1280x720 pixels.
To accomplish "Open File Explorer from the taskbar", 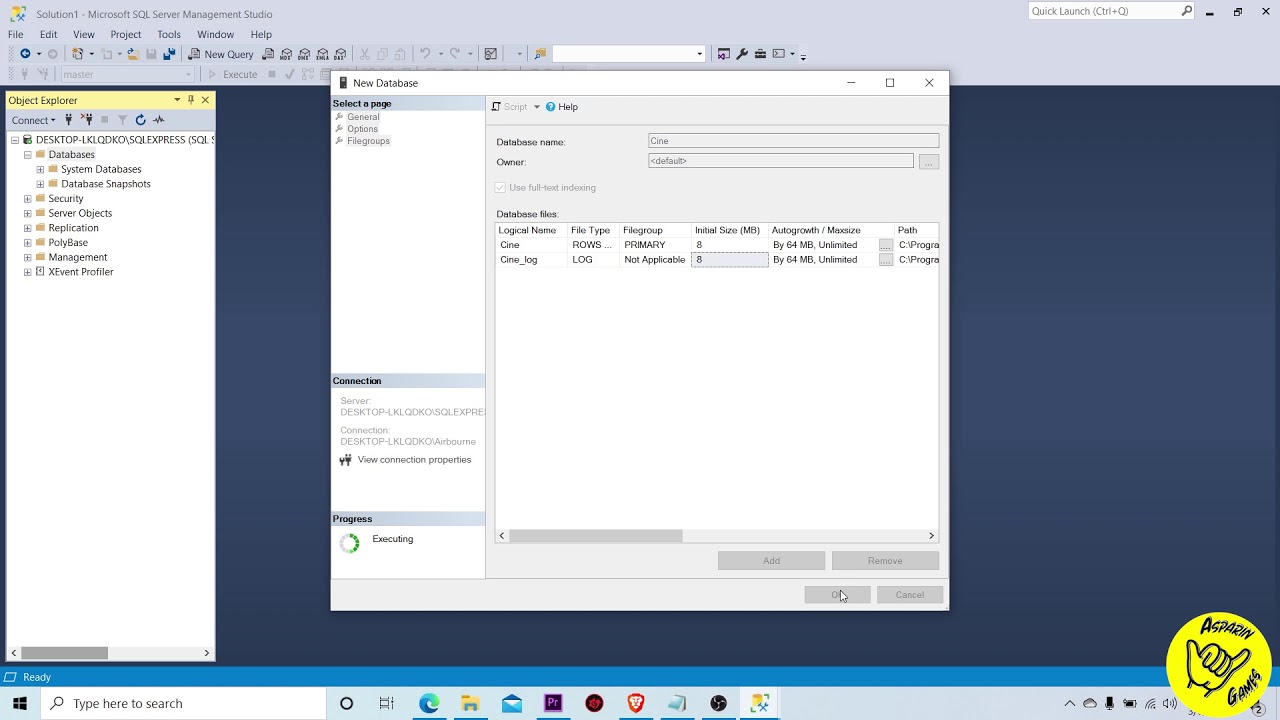I will pos(470,703).
